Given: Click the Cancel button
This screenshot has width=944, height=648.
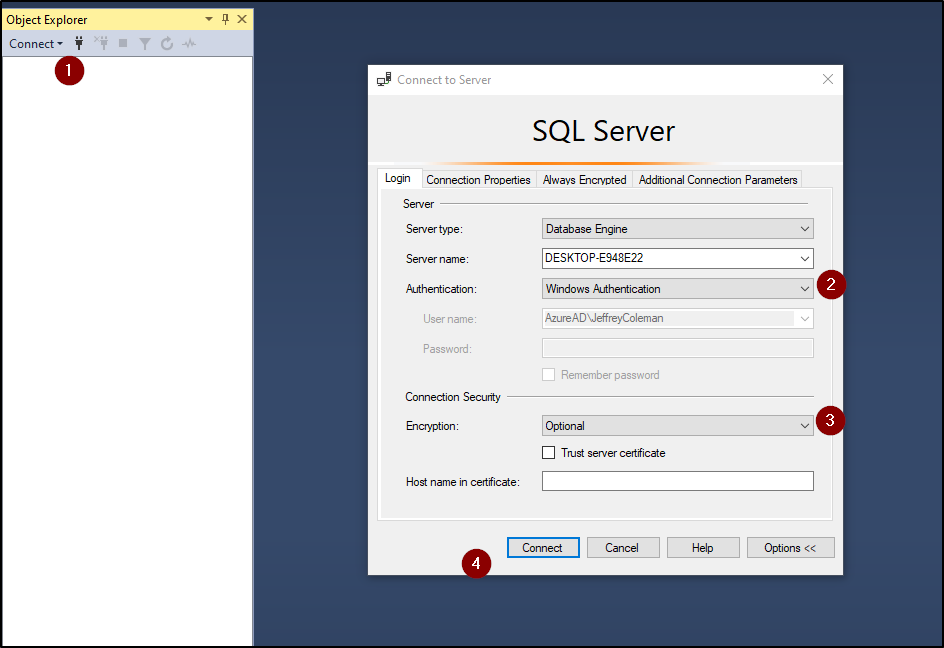Looking at the screenshot, I should coord(623,547).
